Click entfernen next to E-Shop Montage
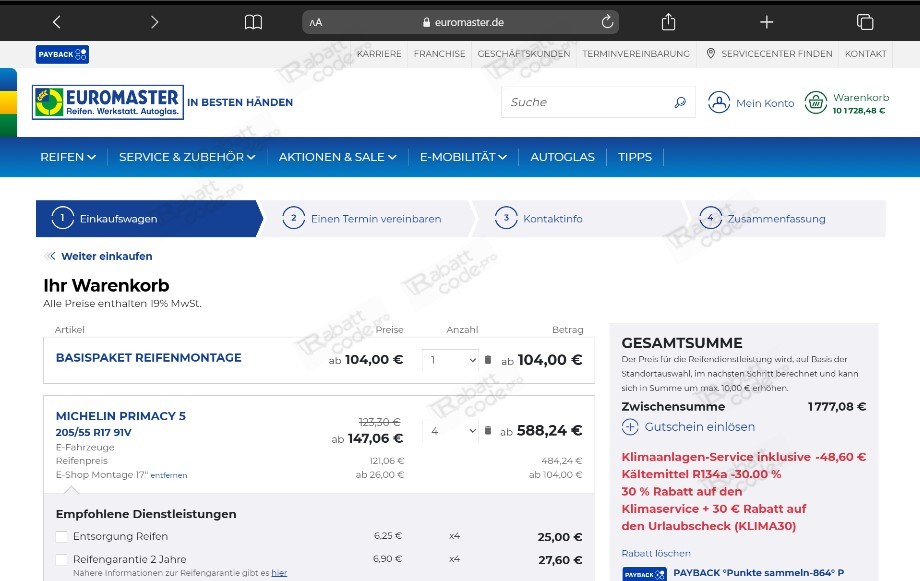920x581 pixels. [x=169, y=475]
